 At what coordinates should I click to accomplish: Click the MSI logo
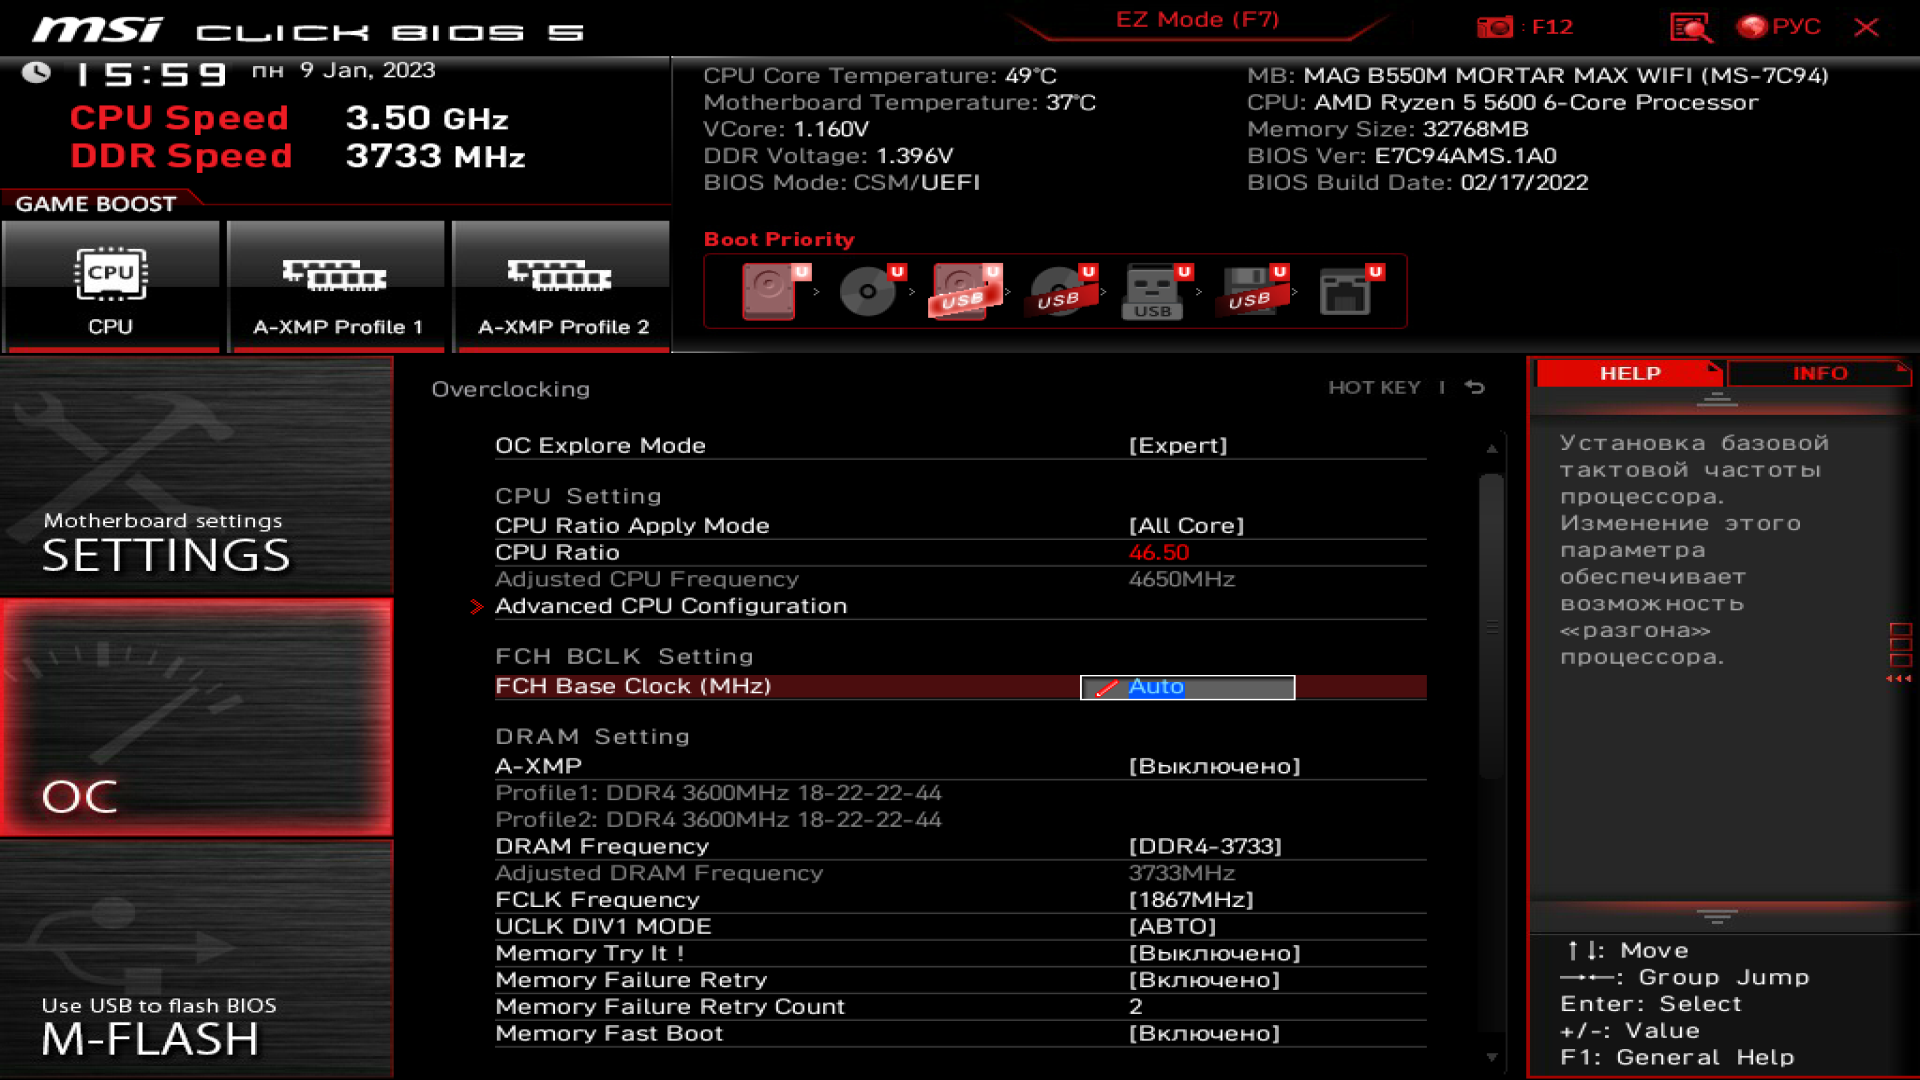98,30
